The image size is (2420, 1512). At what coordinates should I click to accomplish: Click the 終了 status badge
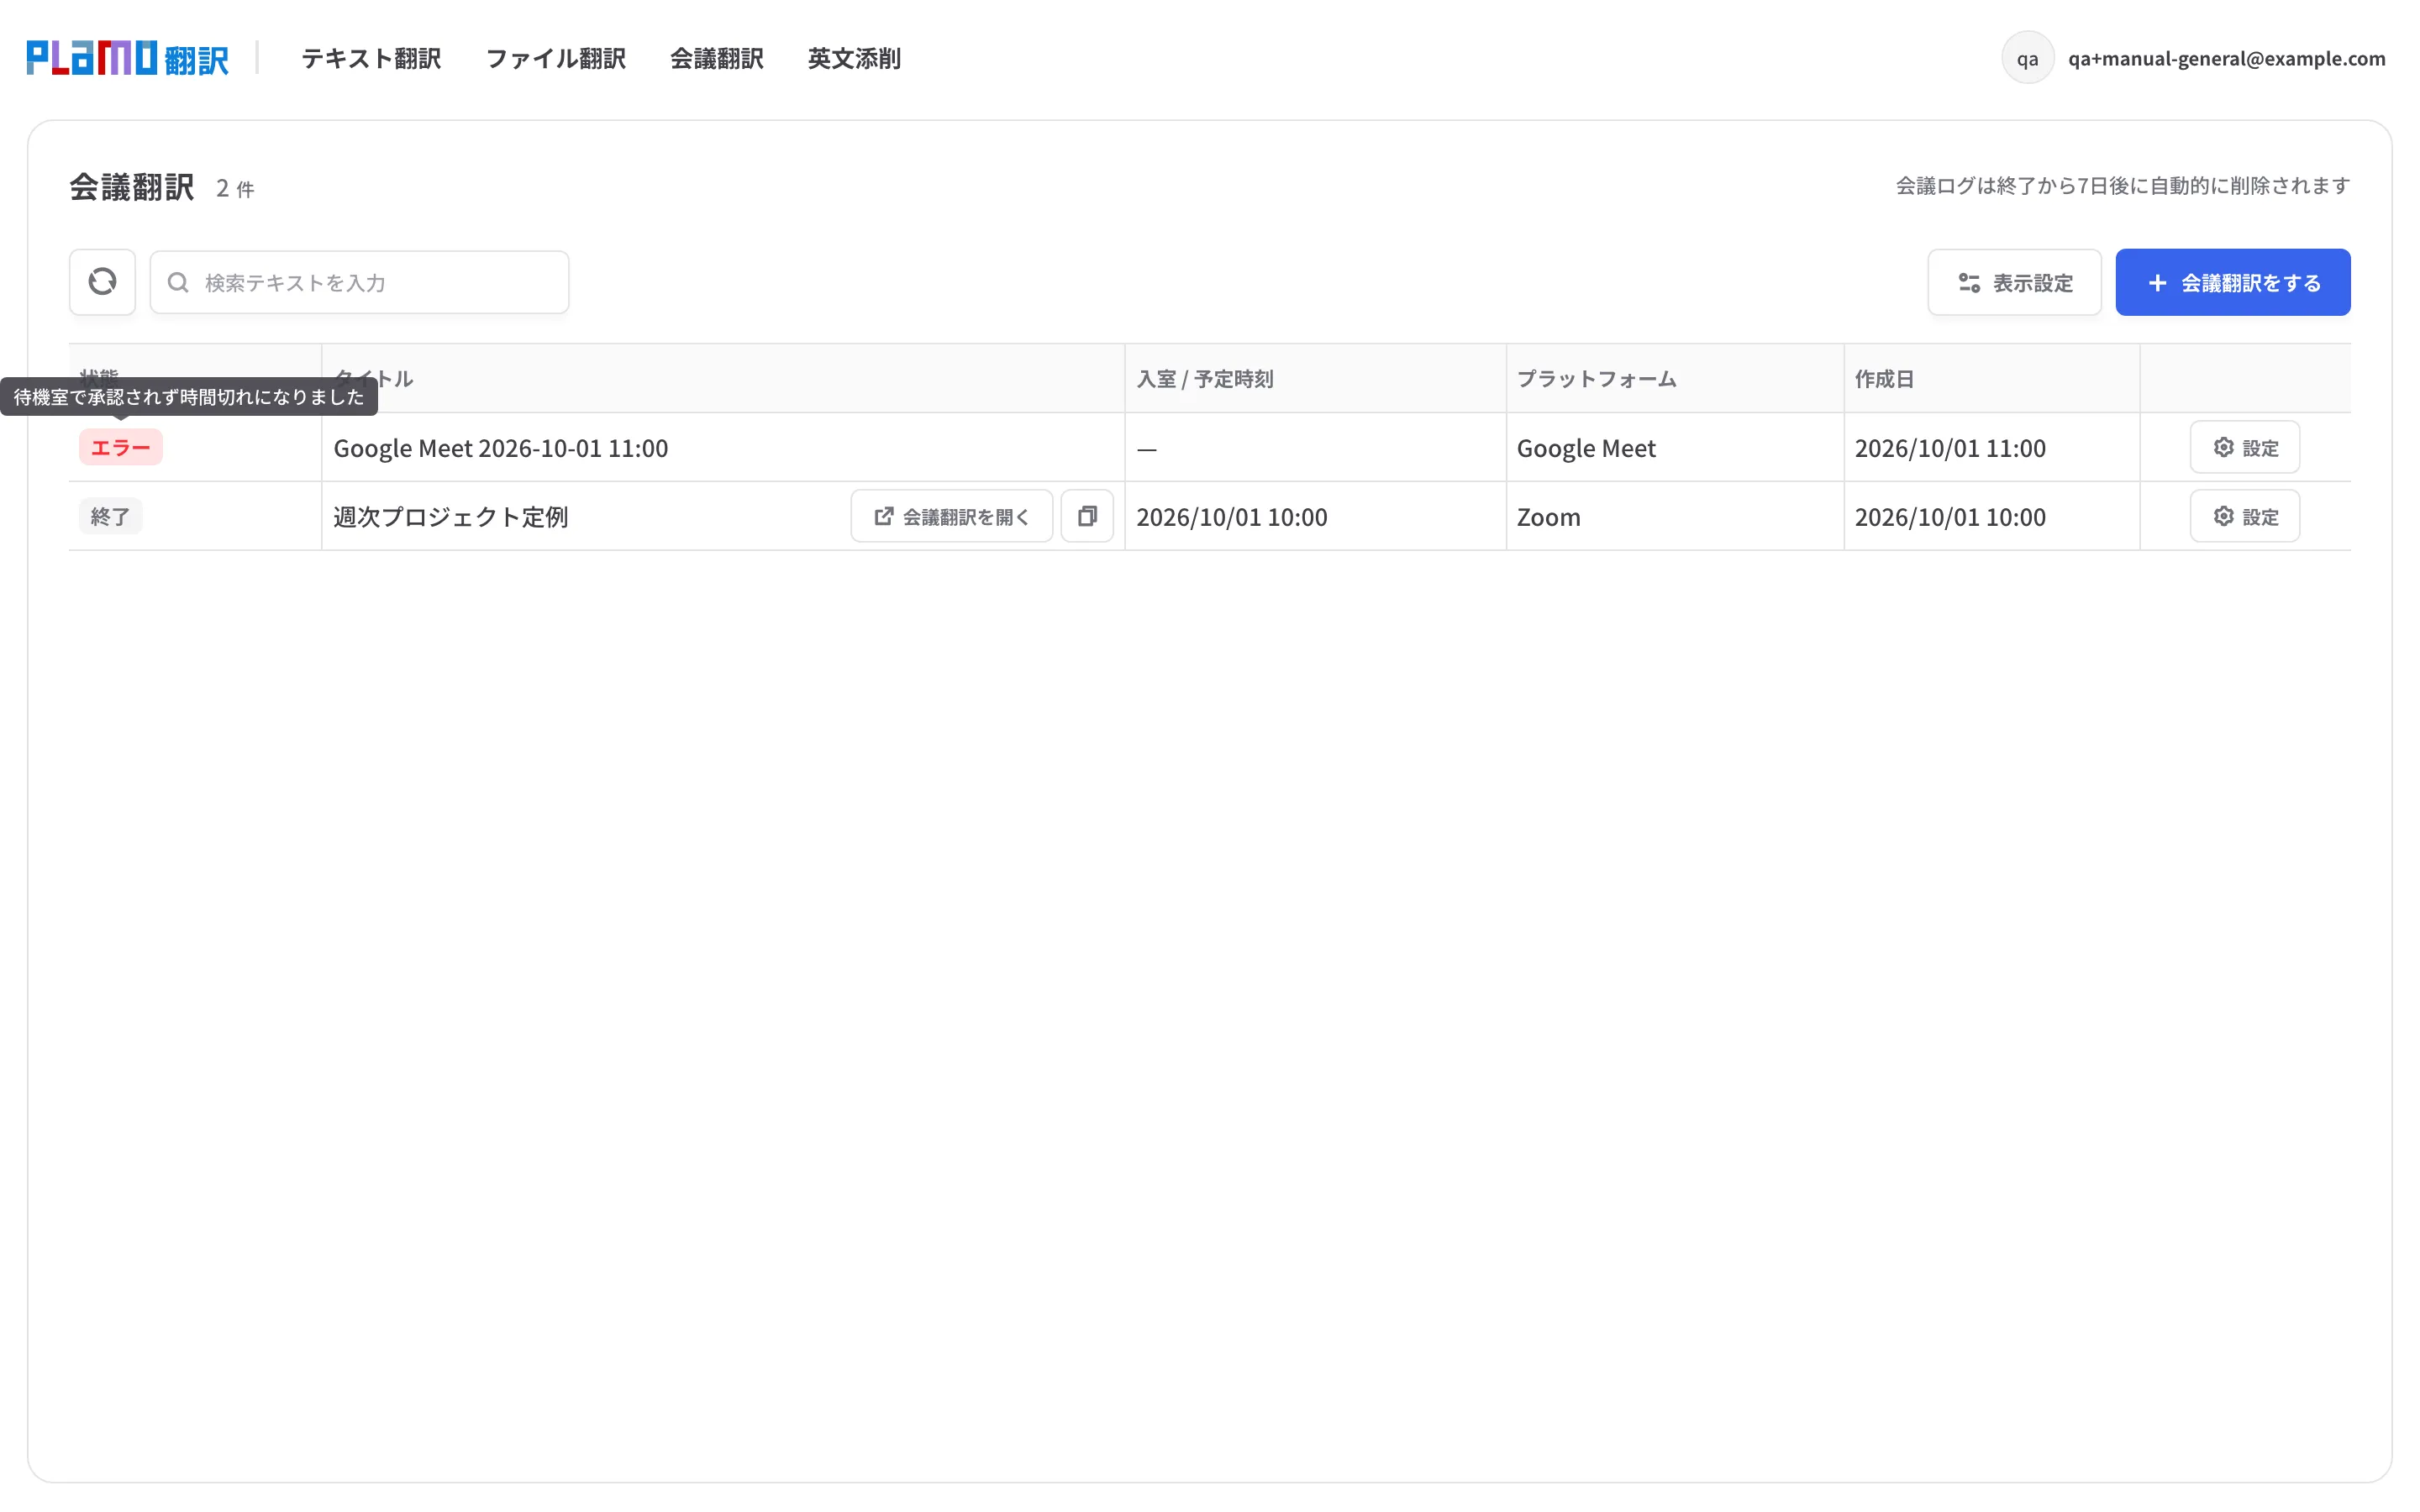point(110,516)
